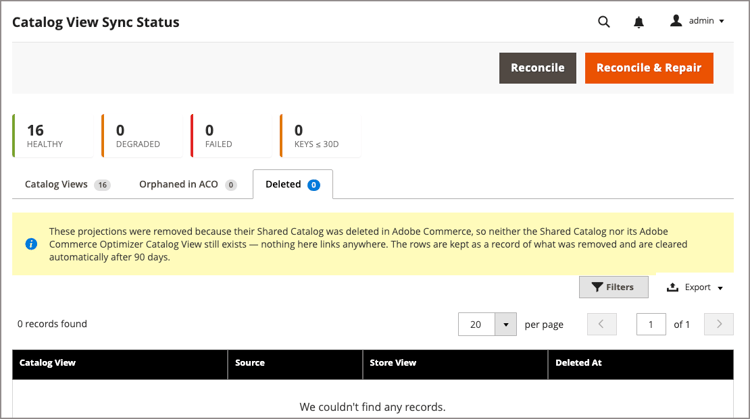Viewport: 750px width, 419px height.
Task: Switch to the Orphaned in ACO tab
Action: pos(188,185)
